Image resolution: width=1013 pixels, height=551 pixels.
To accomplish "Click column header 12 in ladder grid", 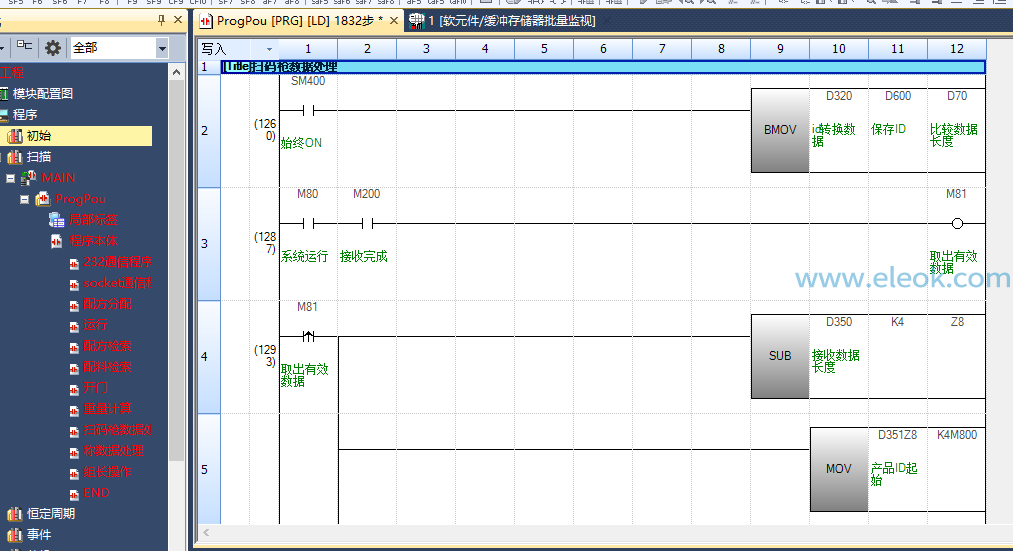I will point(957,49).
